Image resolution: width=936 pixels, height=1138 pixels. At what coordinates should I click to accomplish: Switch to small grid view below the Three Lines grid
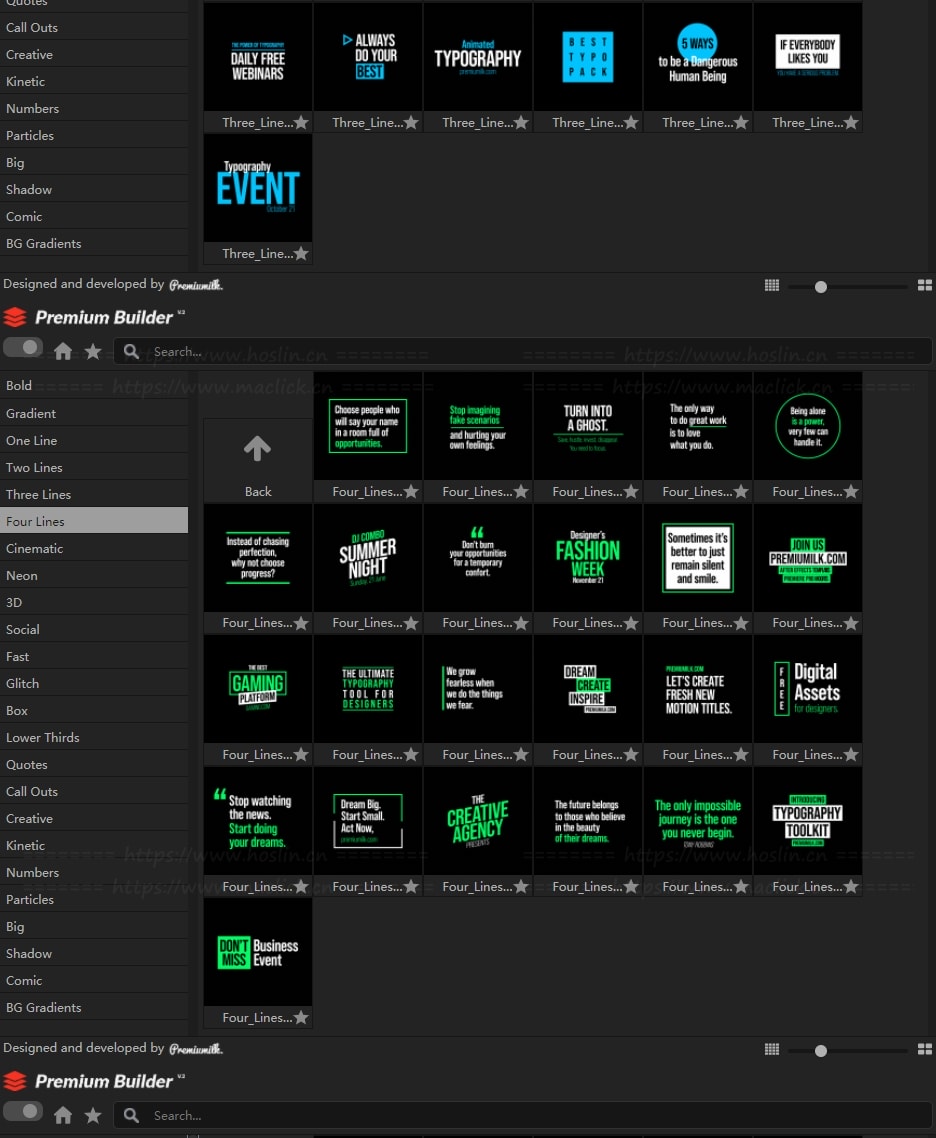tap(772, 285)
